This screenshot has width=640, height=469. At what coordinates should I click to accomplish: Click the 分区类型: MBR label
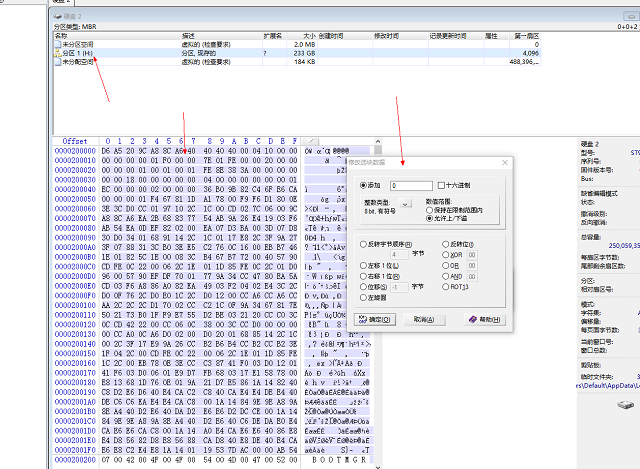[75, 27]
